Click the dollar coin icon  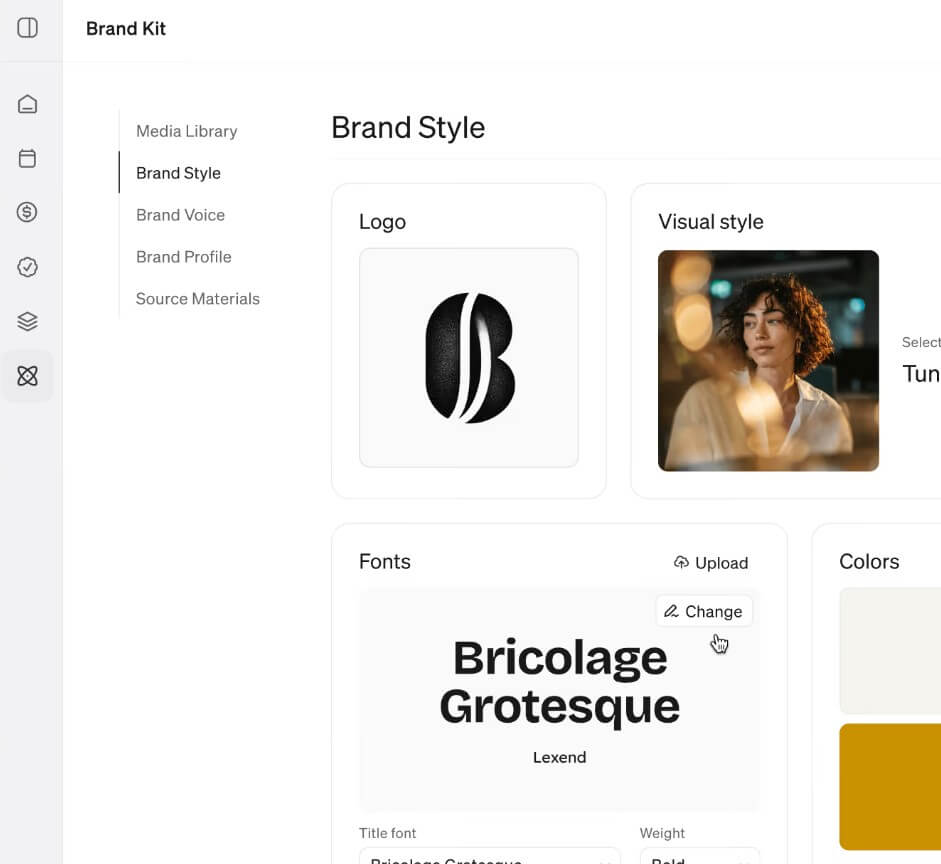(x=28, y=212)
